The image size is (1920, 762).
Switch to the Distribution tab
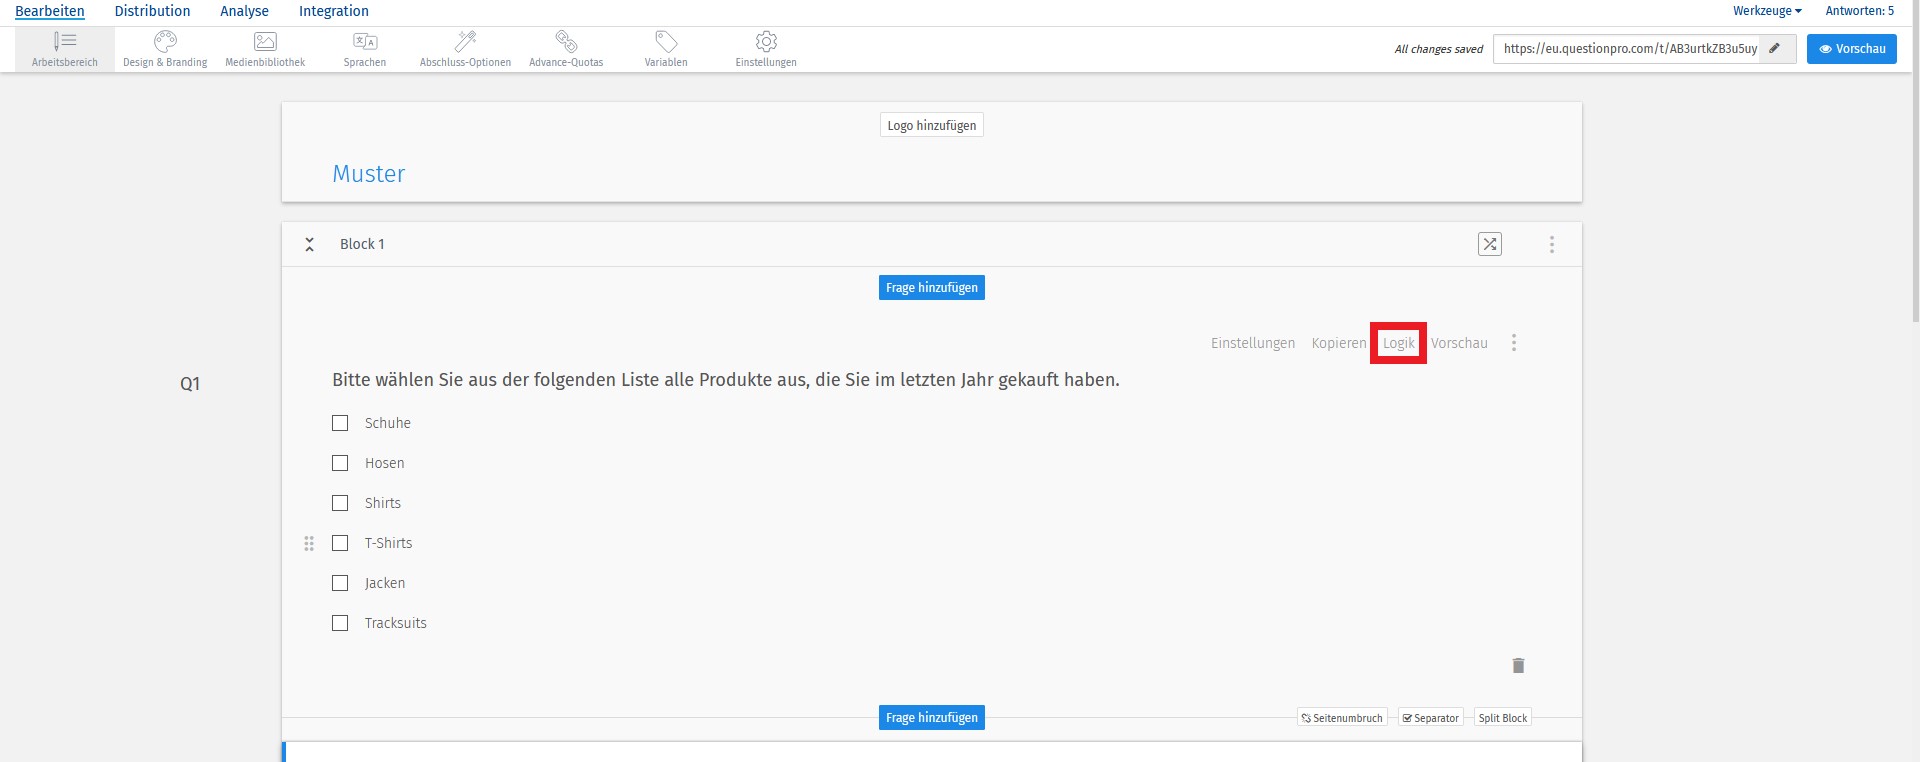pyautogui.click(x=152, y=11)
